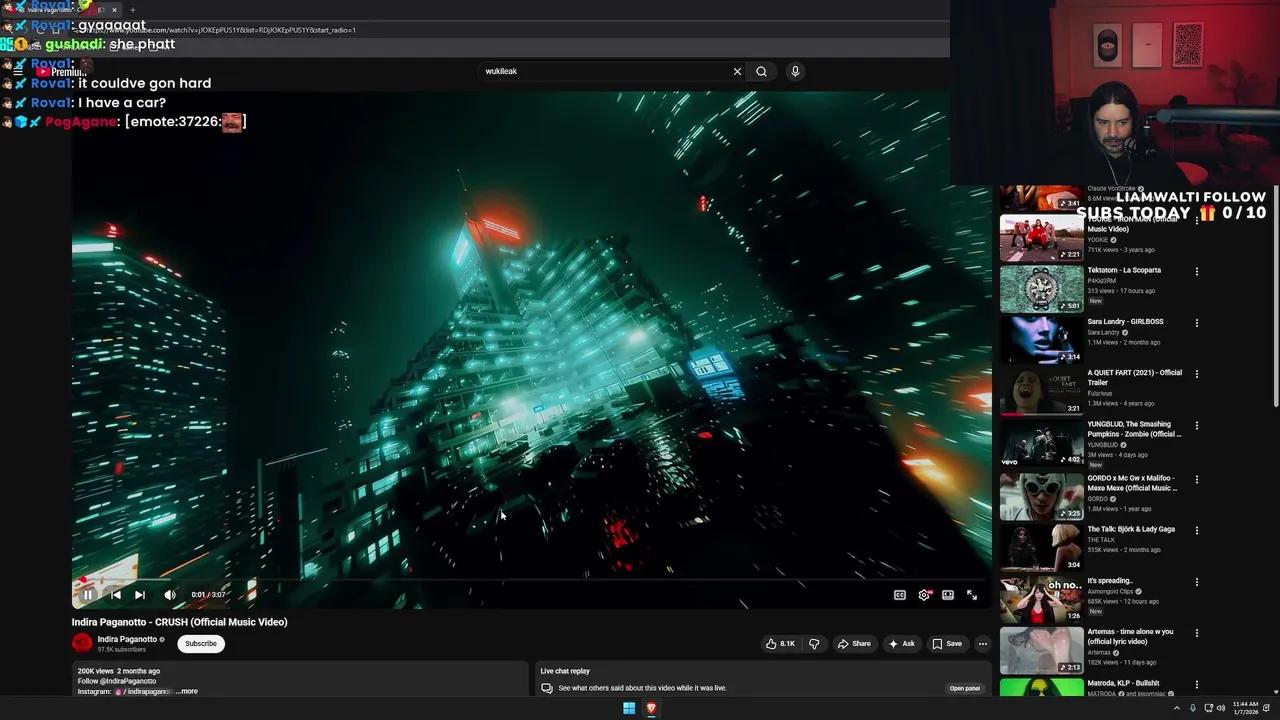The width and height of the screenshot is (1280, 720).
Task: Open options menu for Tektatom video
Action: point(1196,271)
